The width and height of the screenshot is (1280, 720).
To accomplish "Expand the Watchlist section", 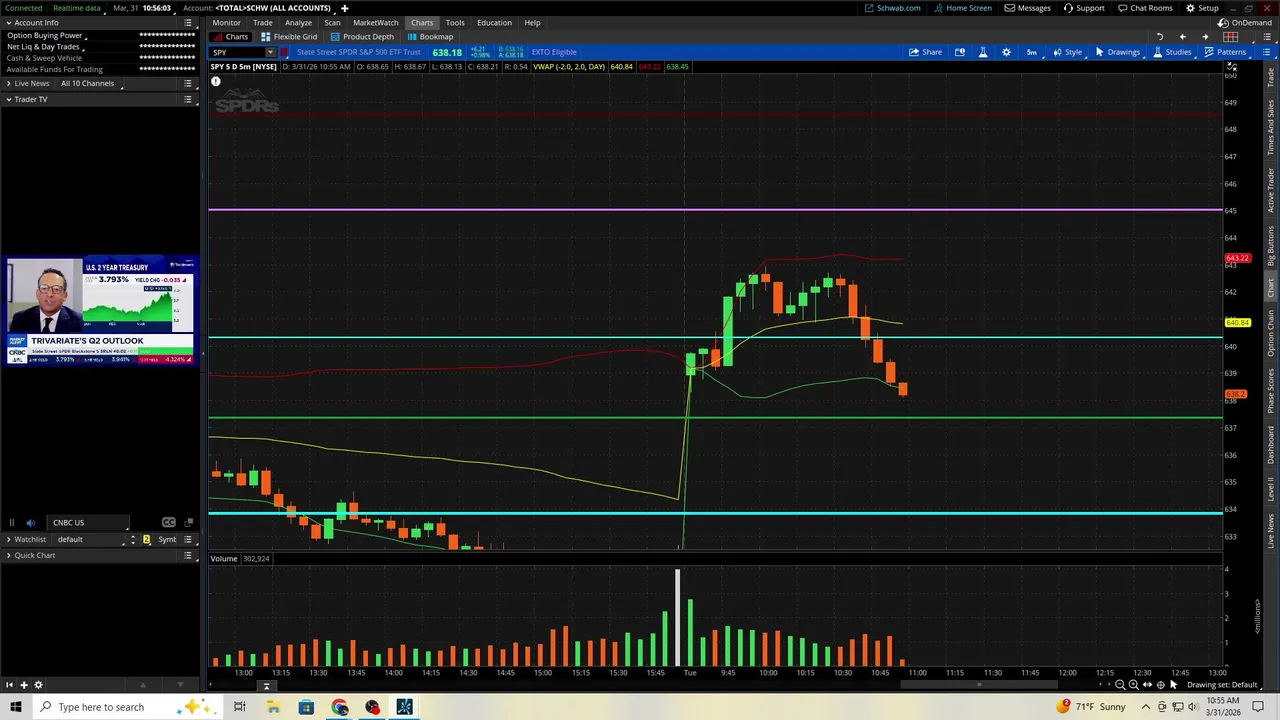I will (9, 539).
